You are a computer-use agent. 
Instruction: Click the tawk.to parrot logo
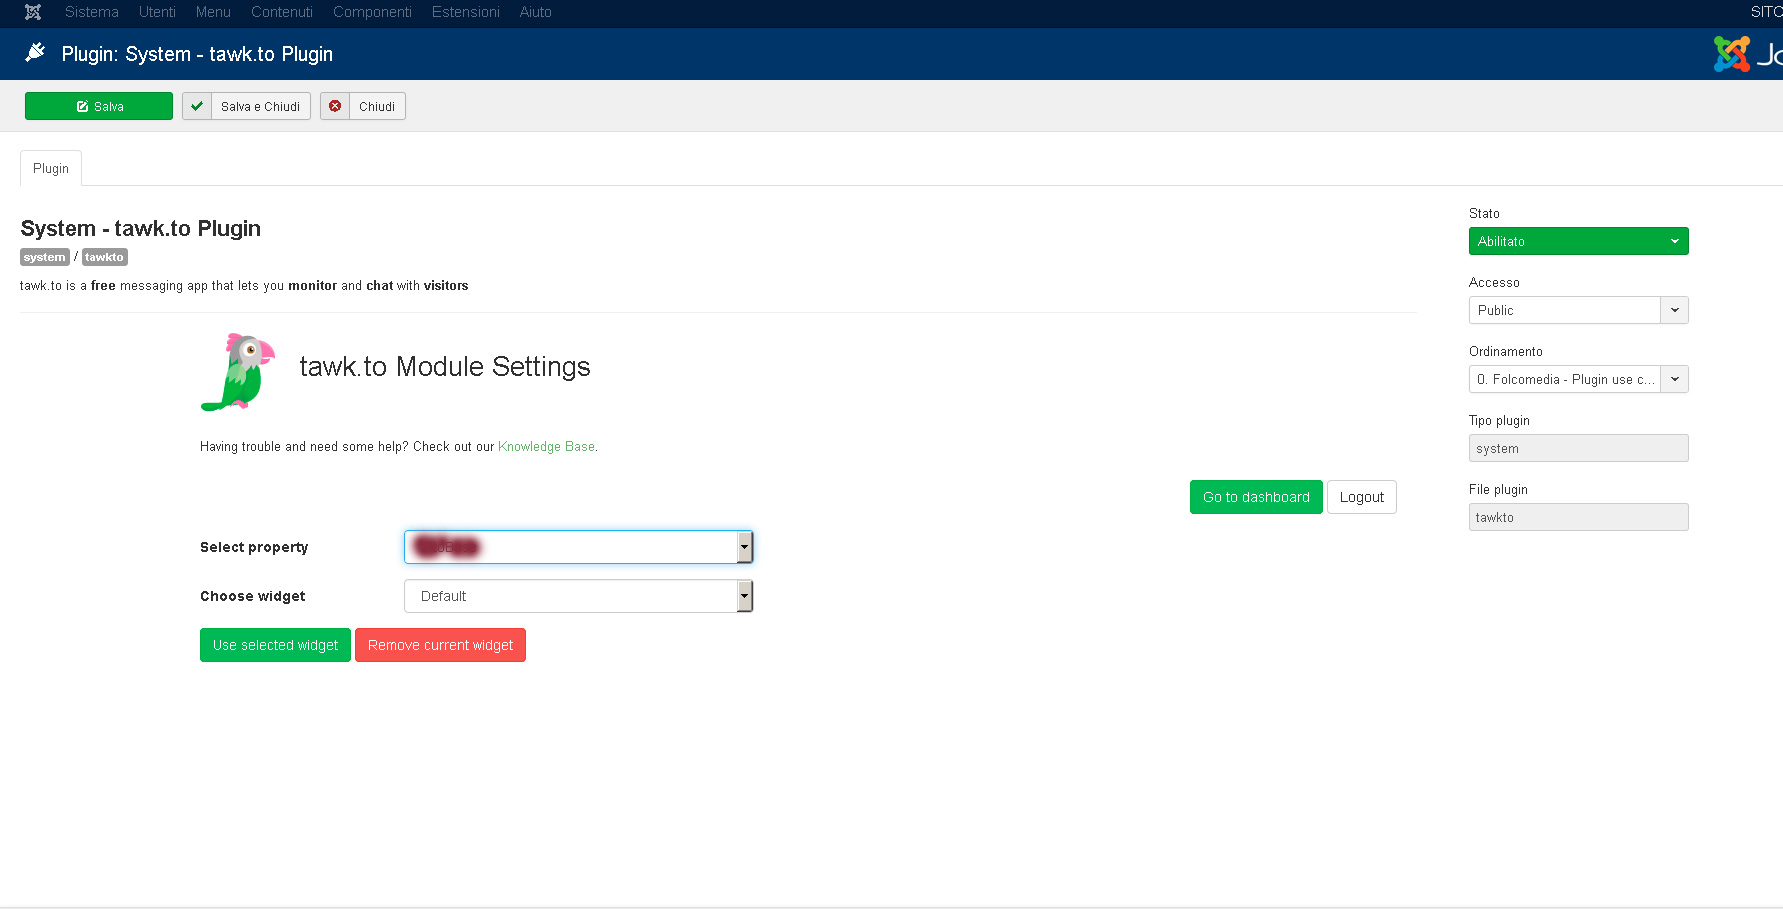click(x=238, y=372)
